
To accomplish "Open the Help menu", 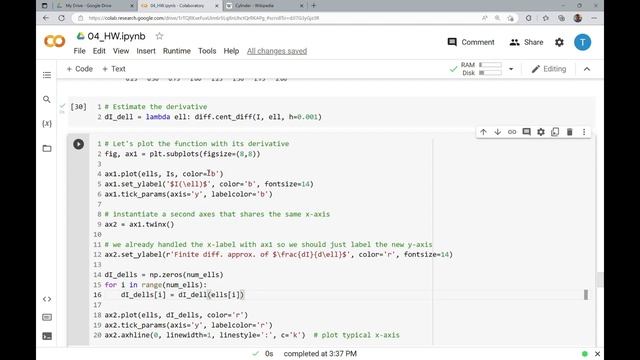I will 231,51.
